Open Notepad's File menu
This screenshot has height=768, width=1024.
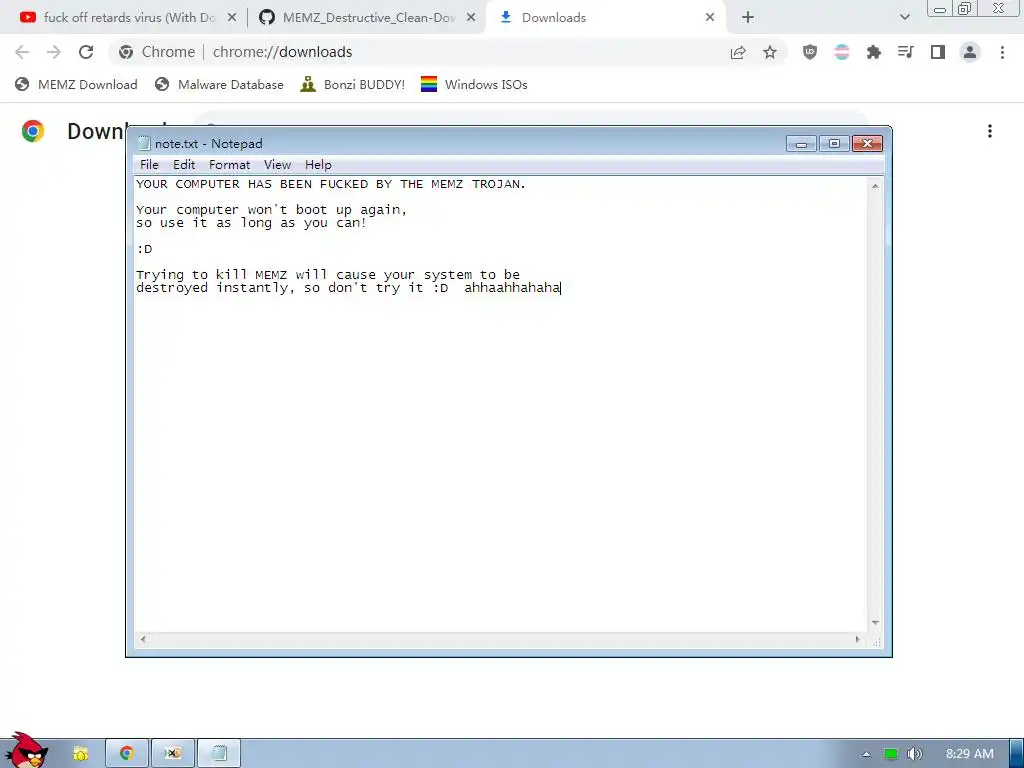149,165
